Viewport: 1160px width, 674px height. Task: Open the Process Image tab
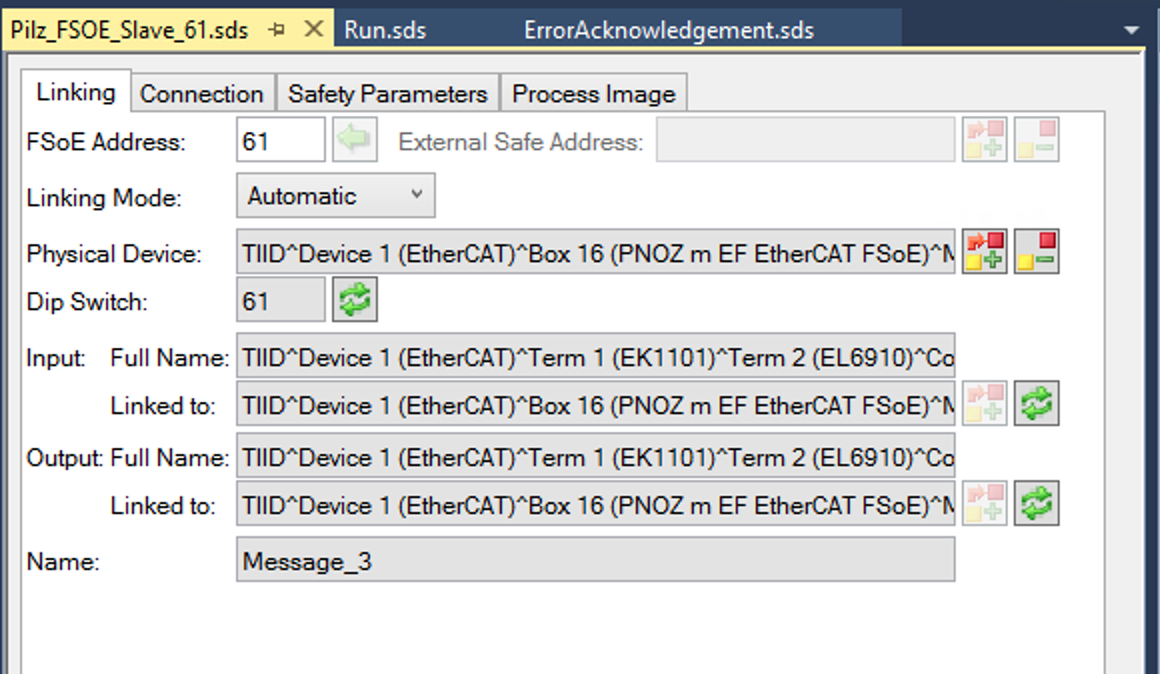[x=593, y=94]
